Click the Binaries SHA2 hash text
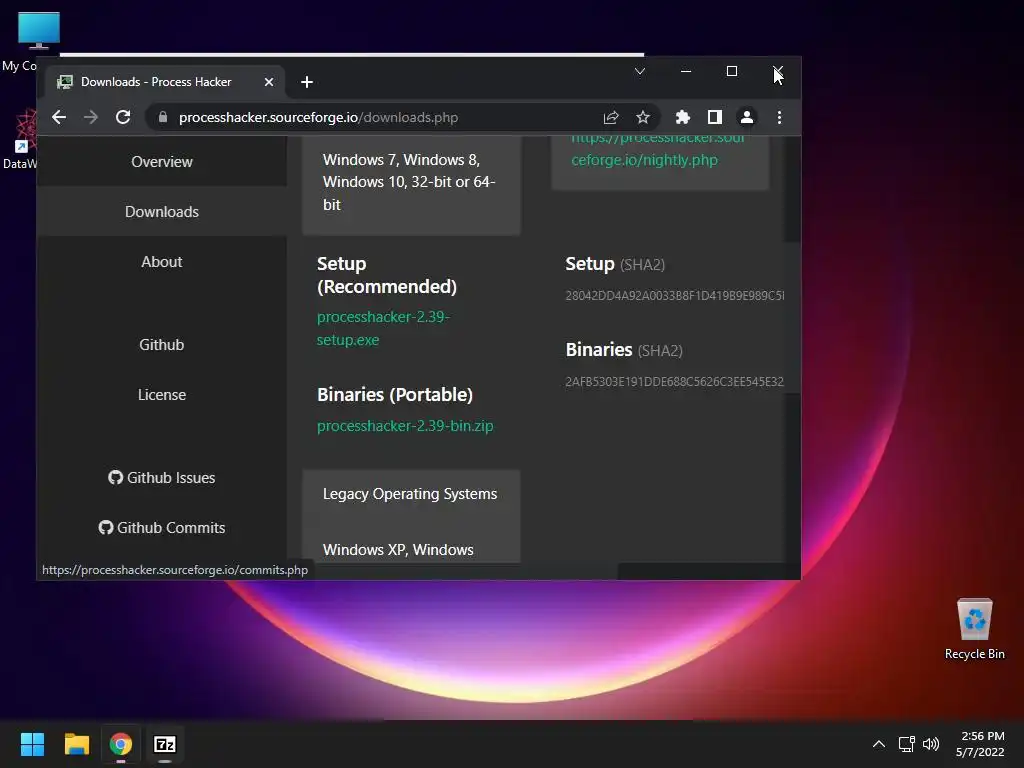 675,381
